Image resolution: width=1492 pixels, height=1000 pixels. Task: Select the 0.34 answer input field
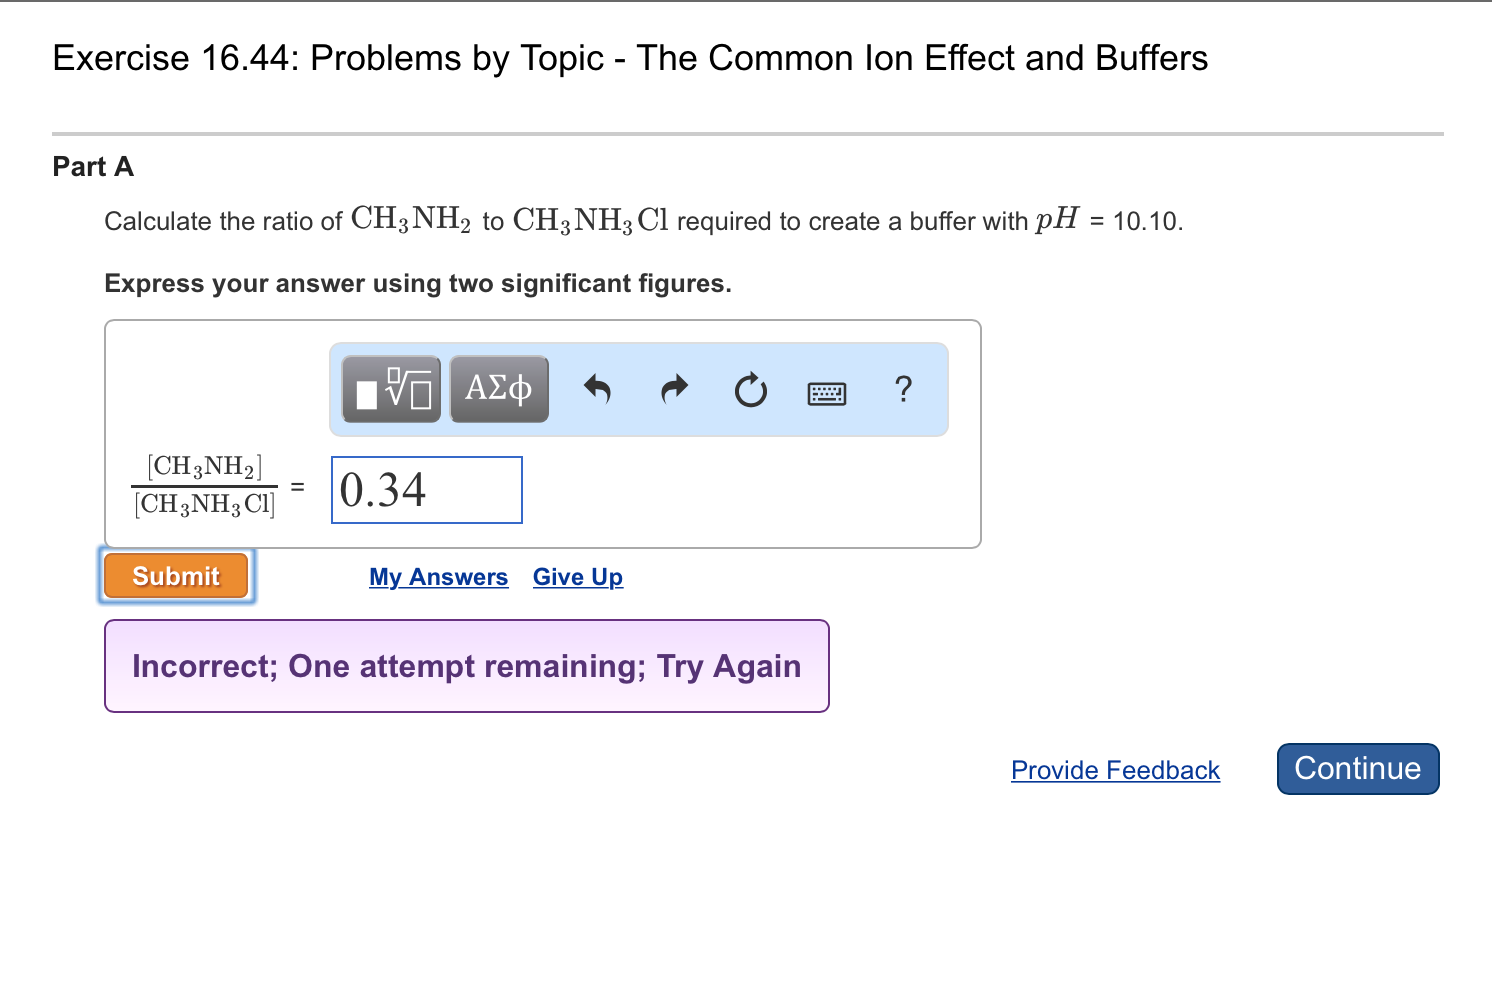click(426, 489)
